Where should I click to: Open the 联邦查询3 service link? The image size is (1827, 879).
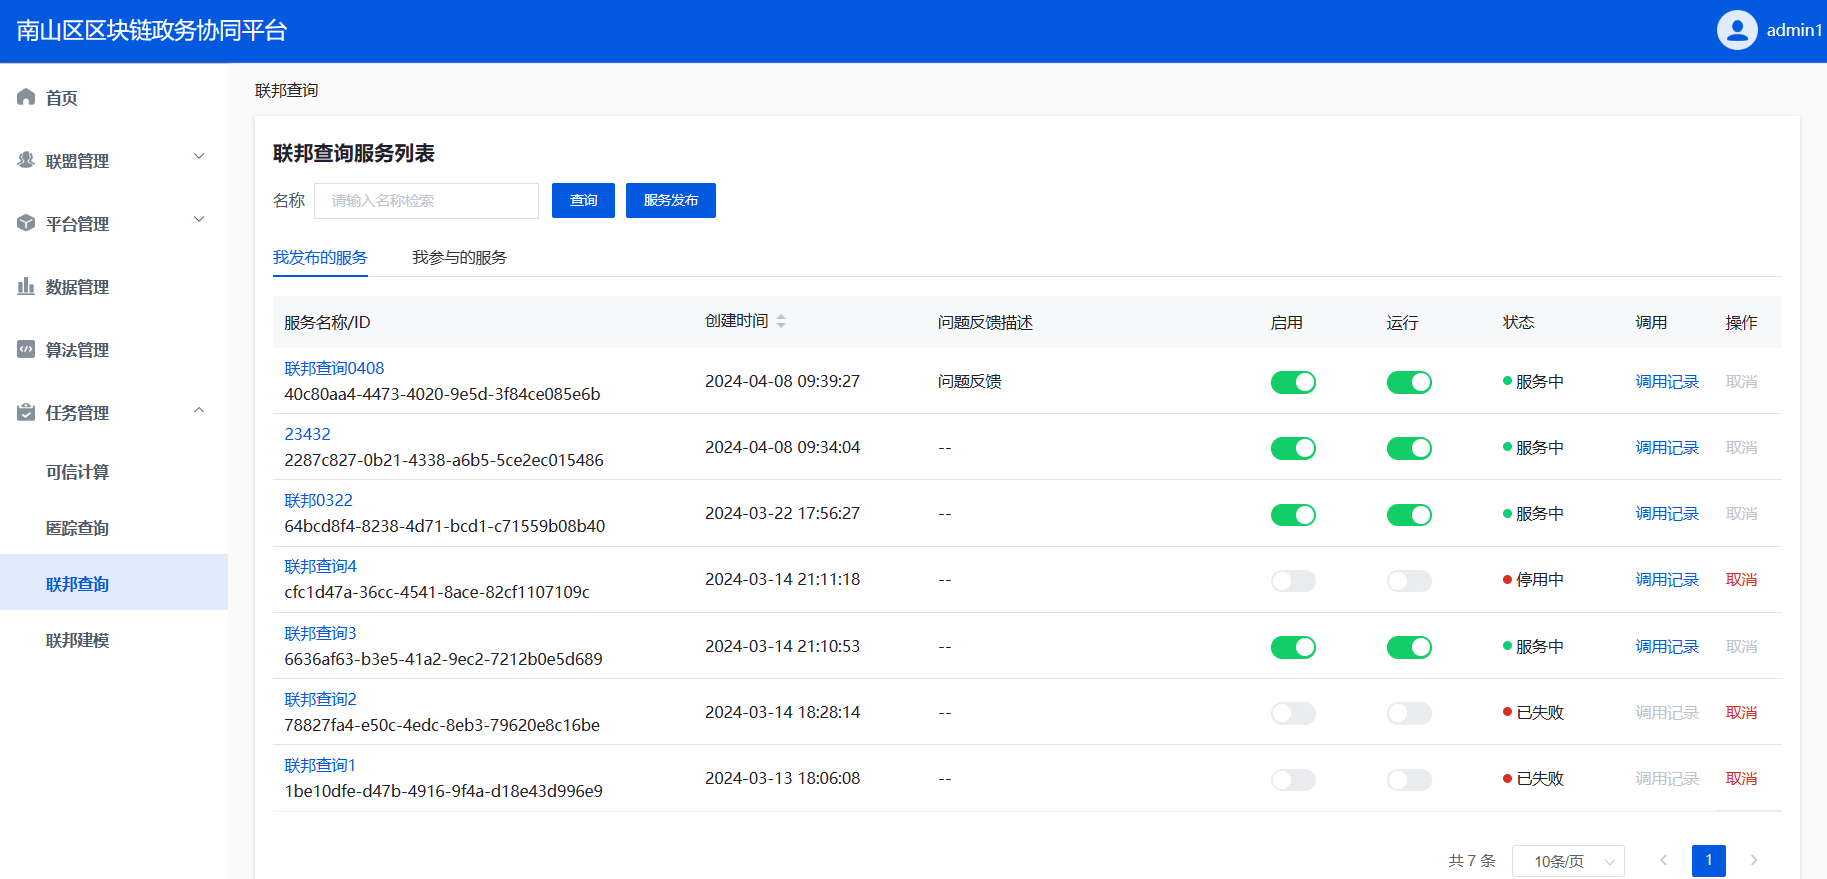pos(320,633)
